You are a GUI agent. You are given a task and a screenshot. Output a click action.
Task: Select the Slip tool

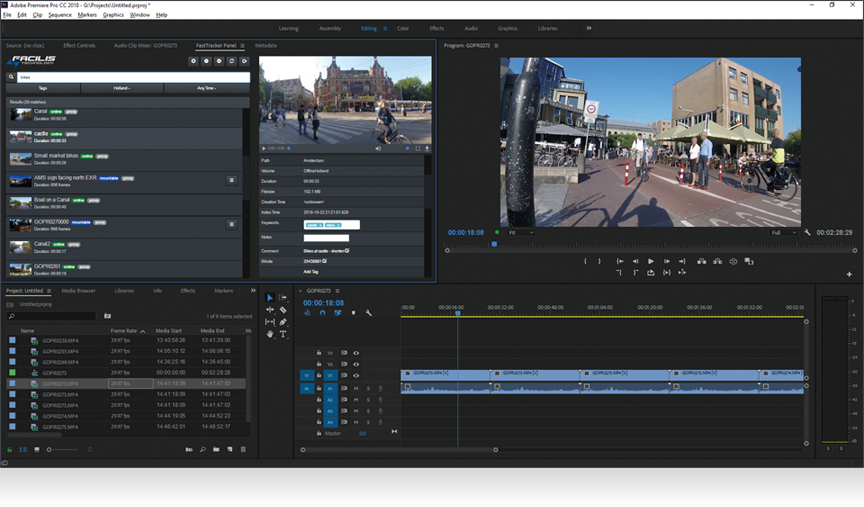[x=270, y=322]
